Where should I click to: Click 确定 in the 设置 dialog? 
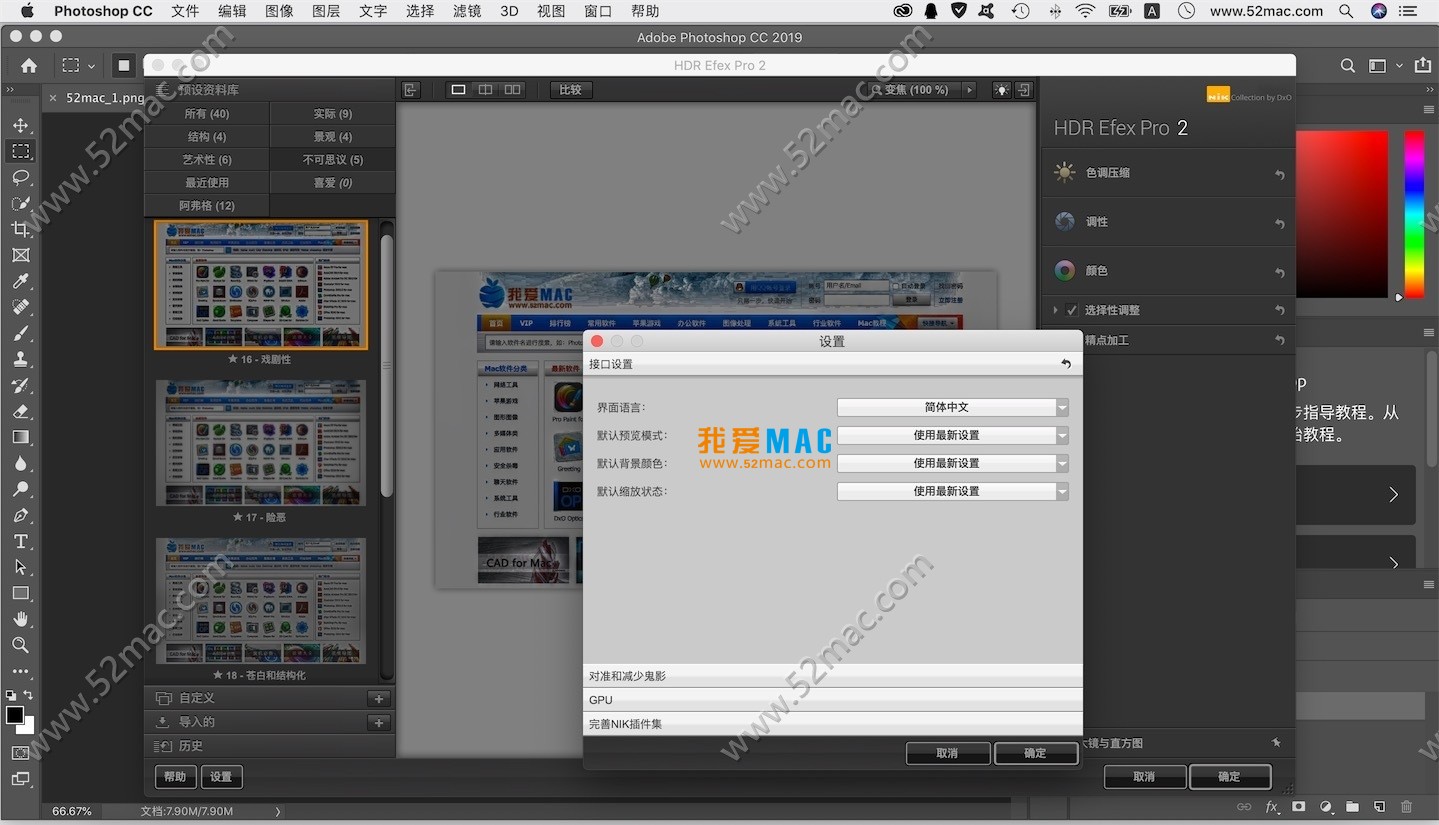[x=1035, y=753]
